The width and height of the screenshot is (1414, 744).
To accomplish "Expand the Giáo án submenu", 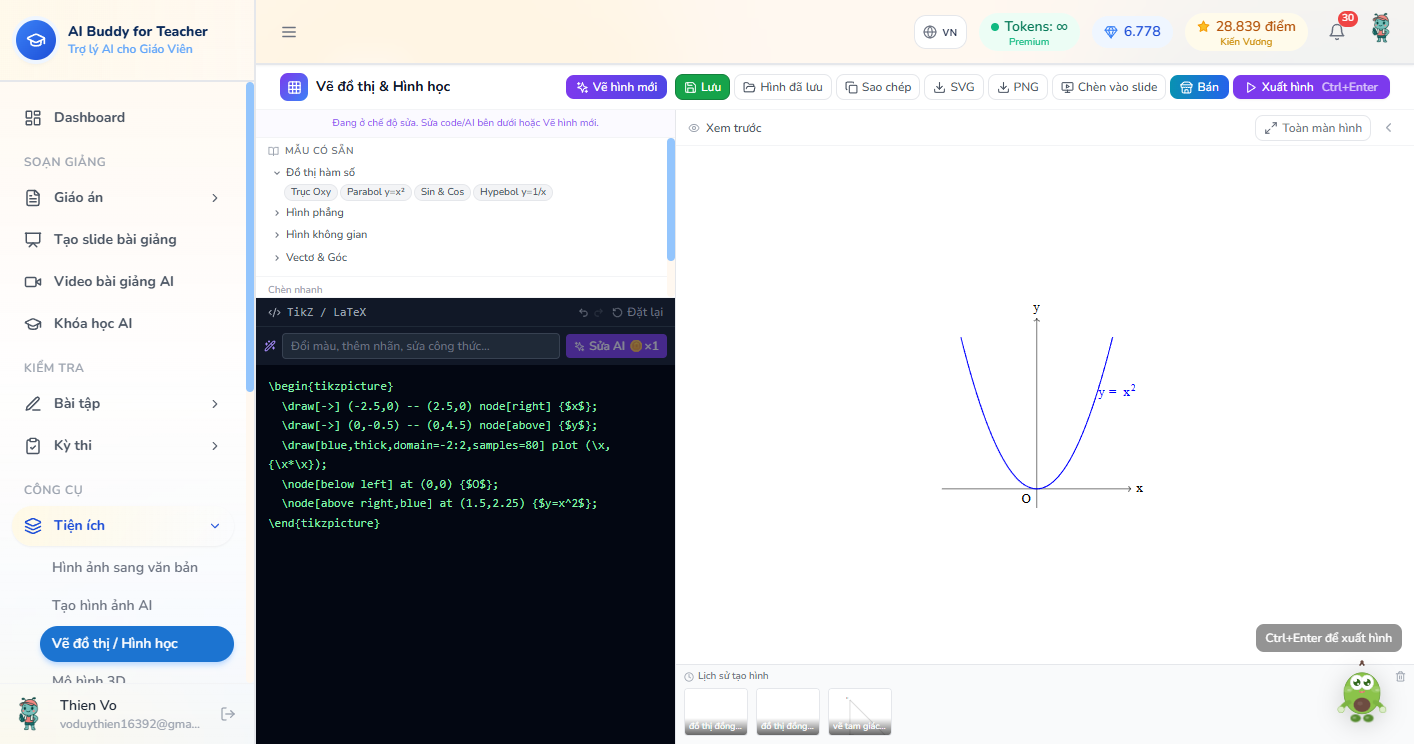I will (x=215, y=198).
